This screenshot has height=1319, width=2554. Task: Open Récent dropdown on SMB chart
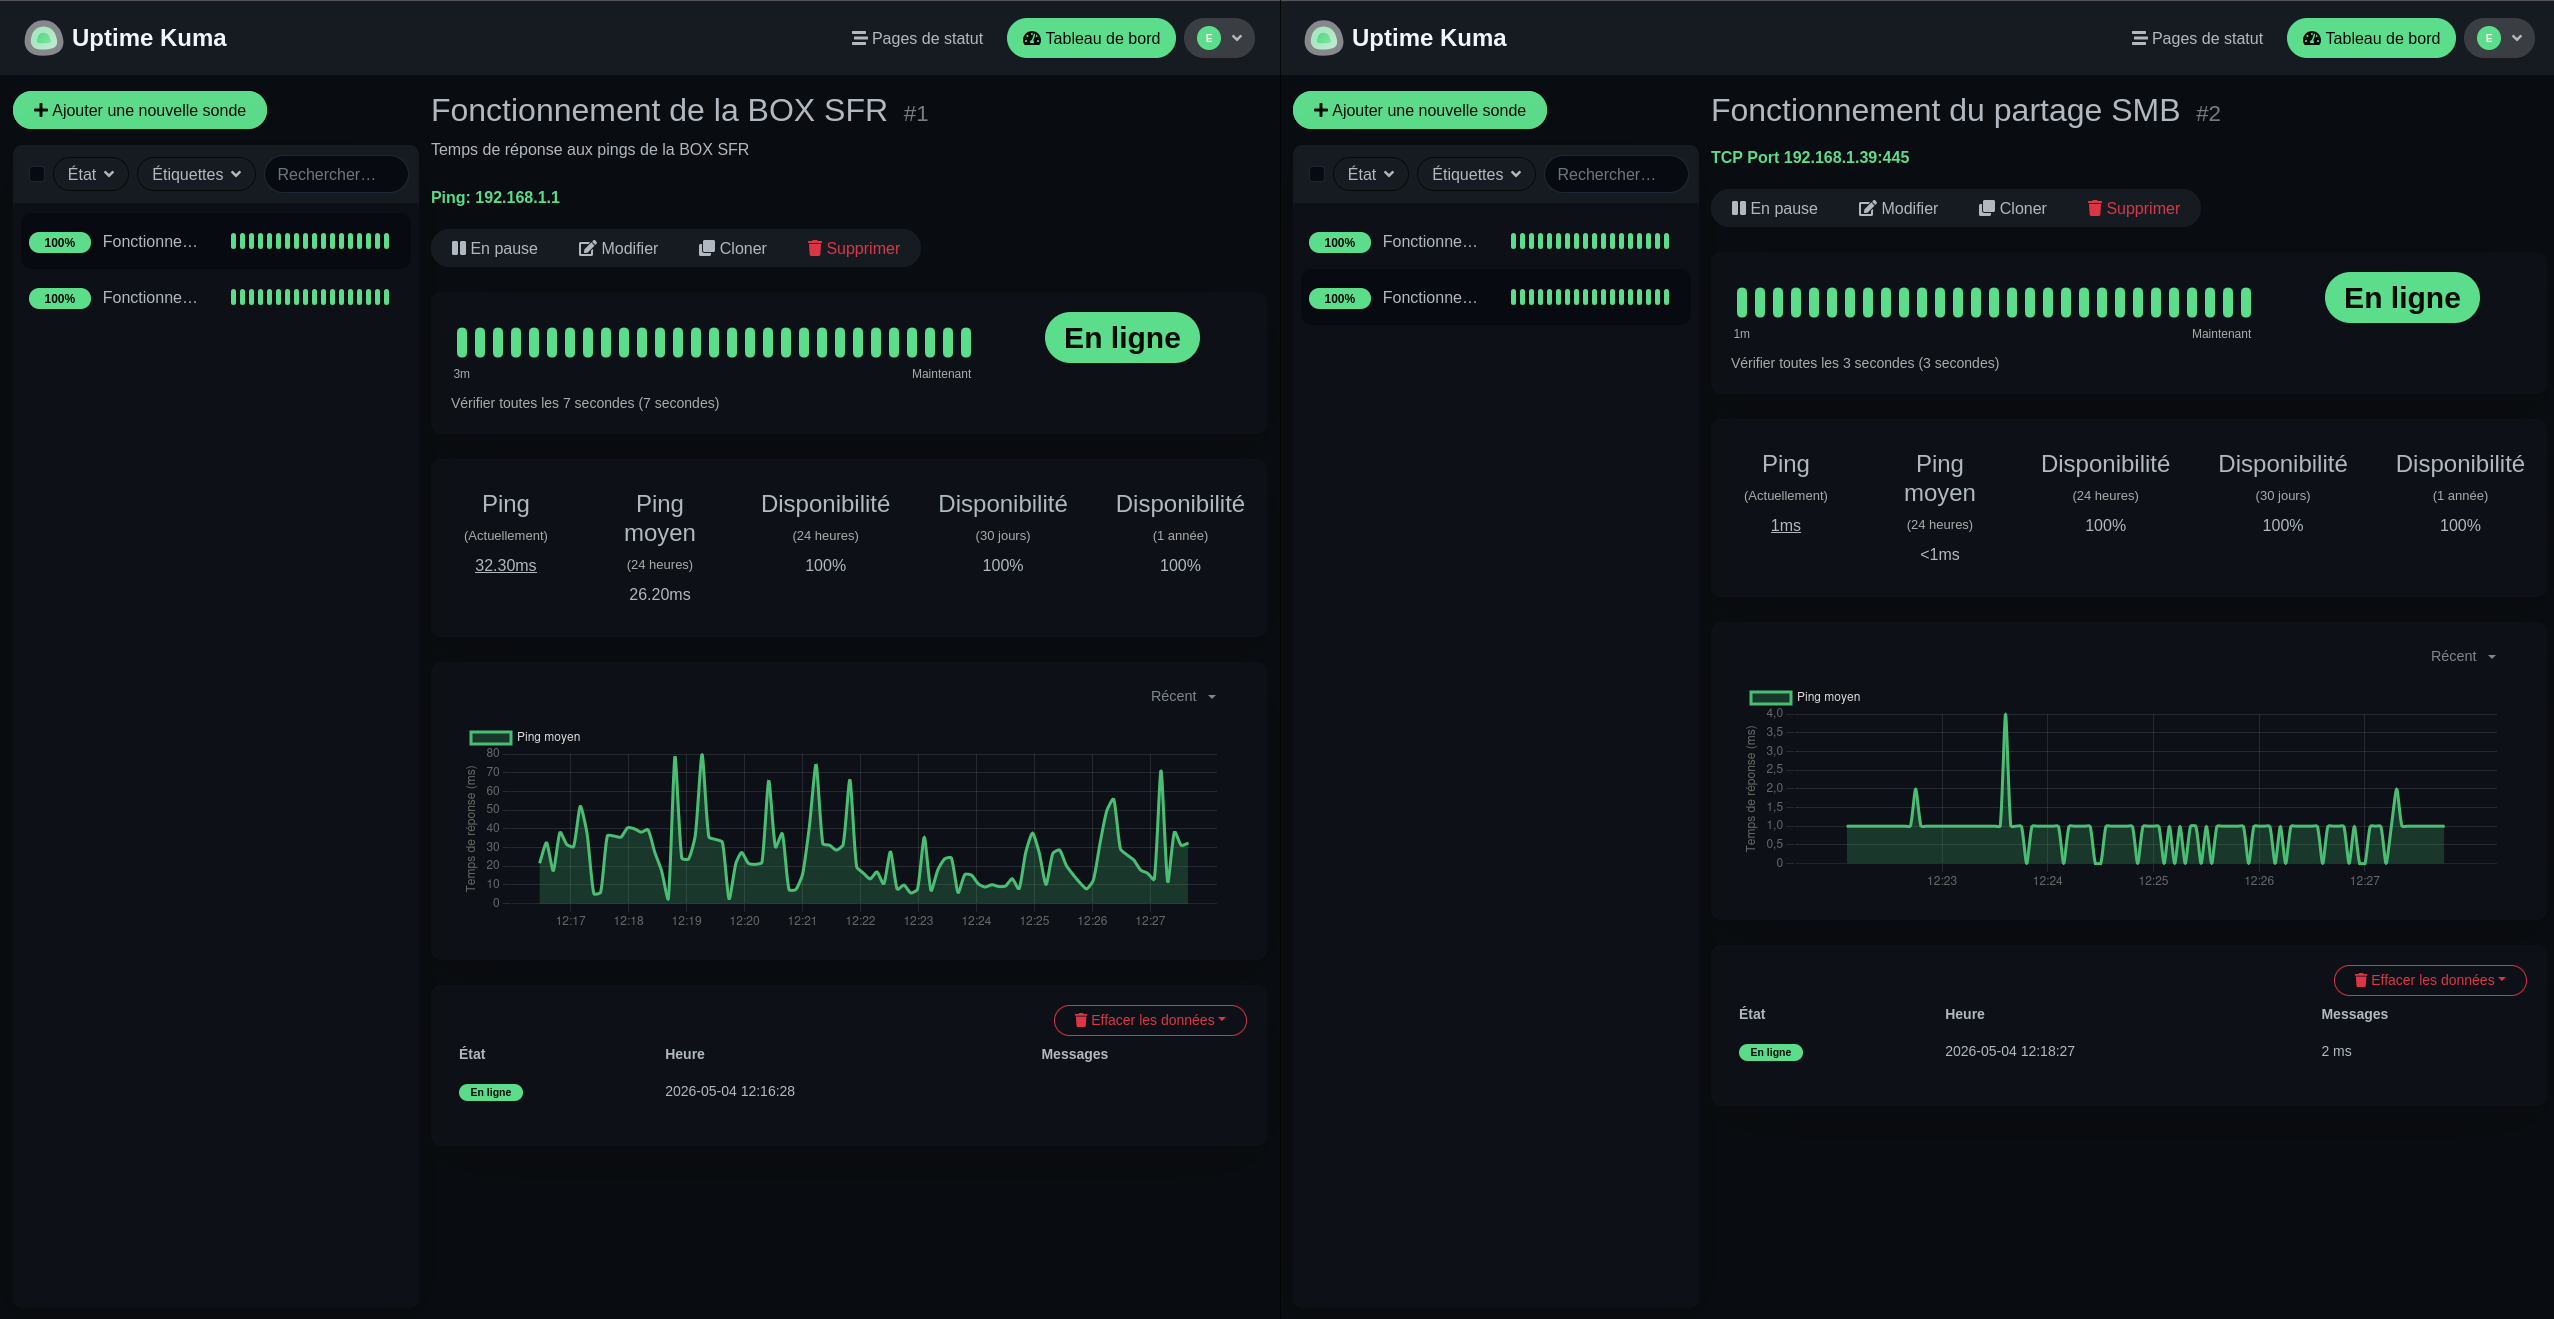click(x=2463, y=656)
